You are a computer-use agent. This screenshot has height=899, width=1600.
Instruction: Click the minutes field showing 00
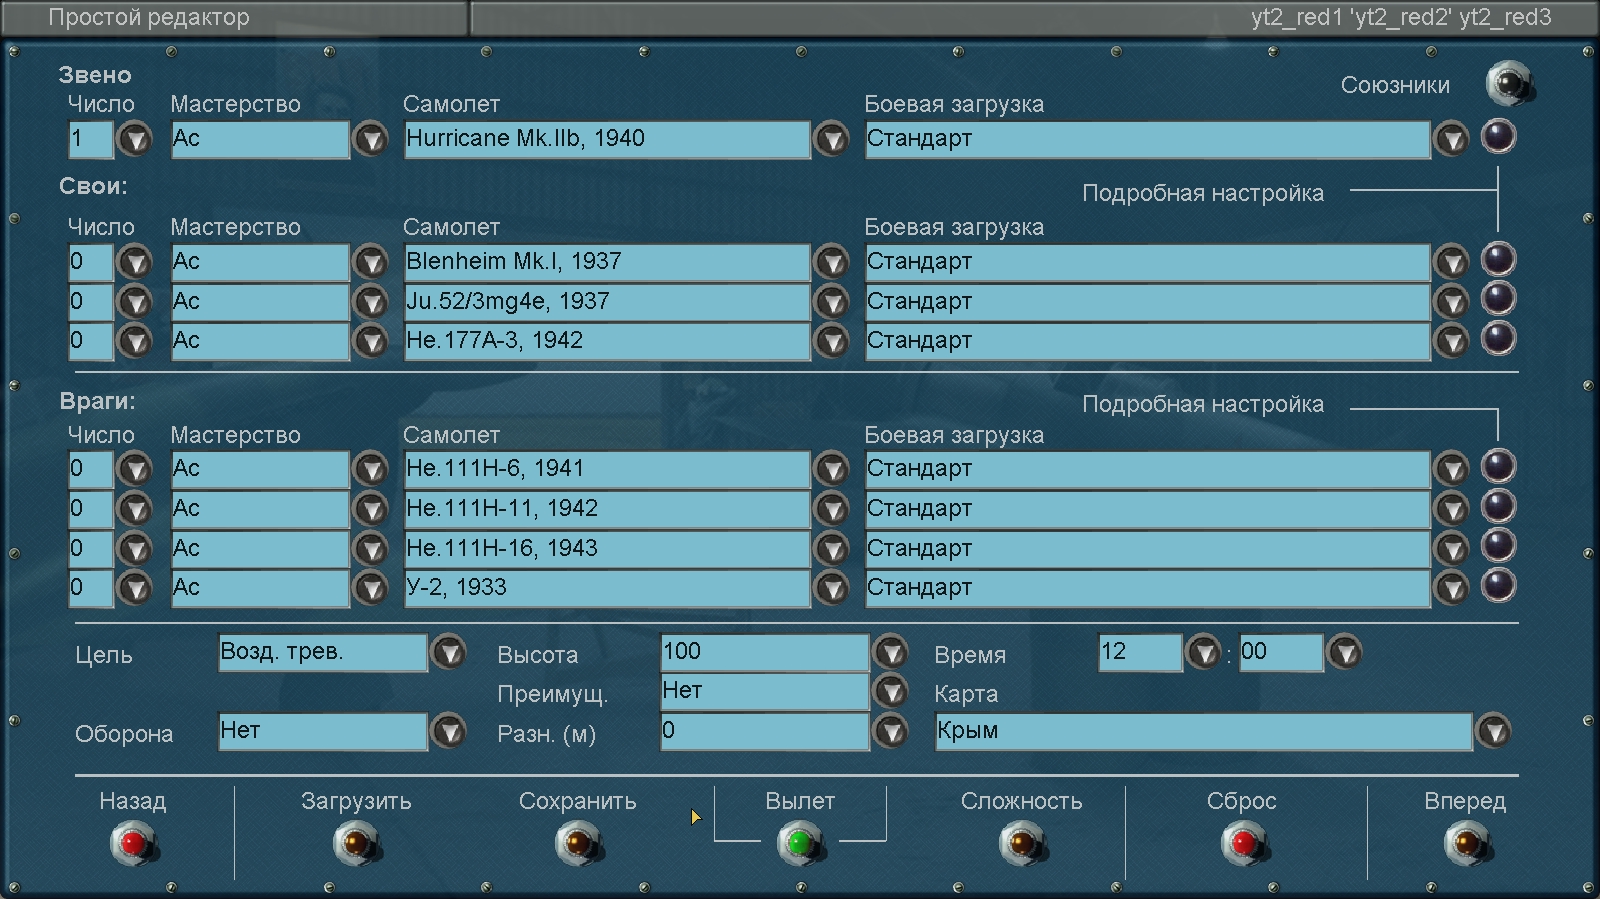tap(1281, 653)
